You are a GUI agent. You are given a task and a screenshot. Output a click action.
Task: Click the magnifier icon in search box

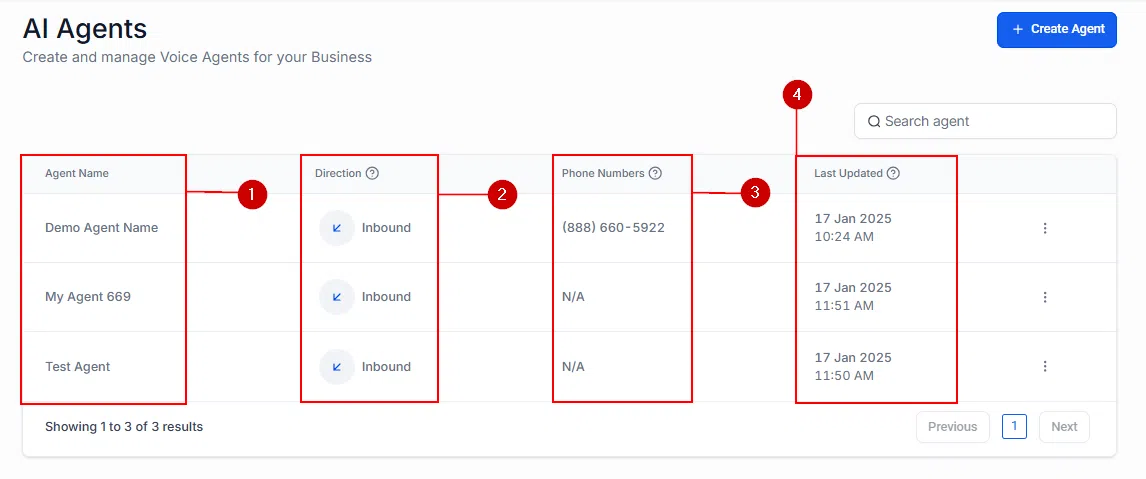[x=873, y=121]
